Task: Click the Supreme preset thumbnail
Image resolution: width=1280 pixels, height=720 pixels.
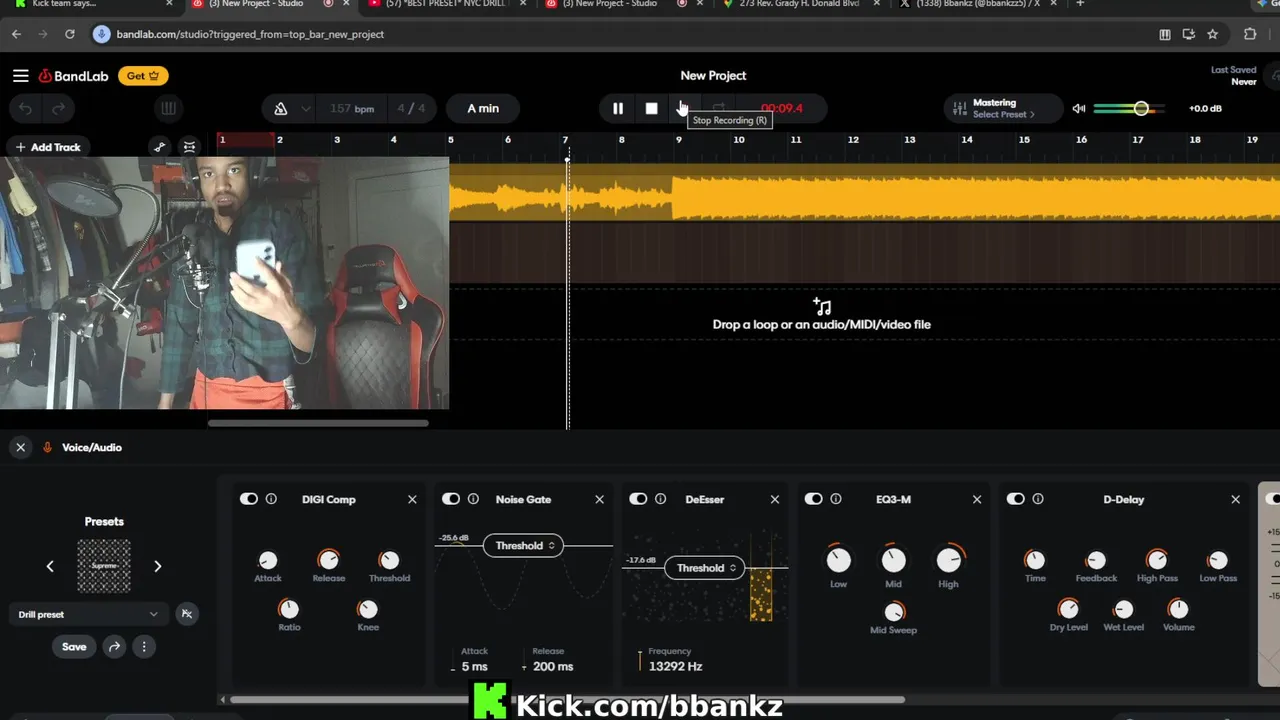Action: pos(104,566)
